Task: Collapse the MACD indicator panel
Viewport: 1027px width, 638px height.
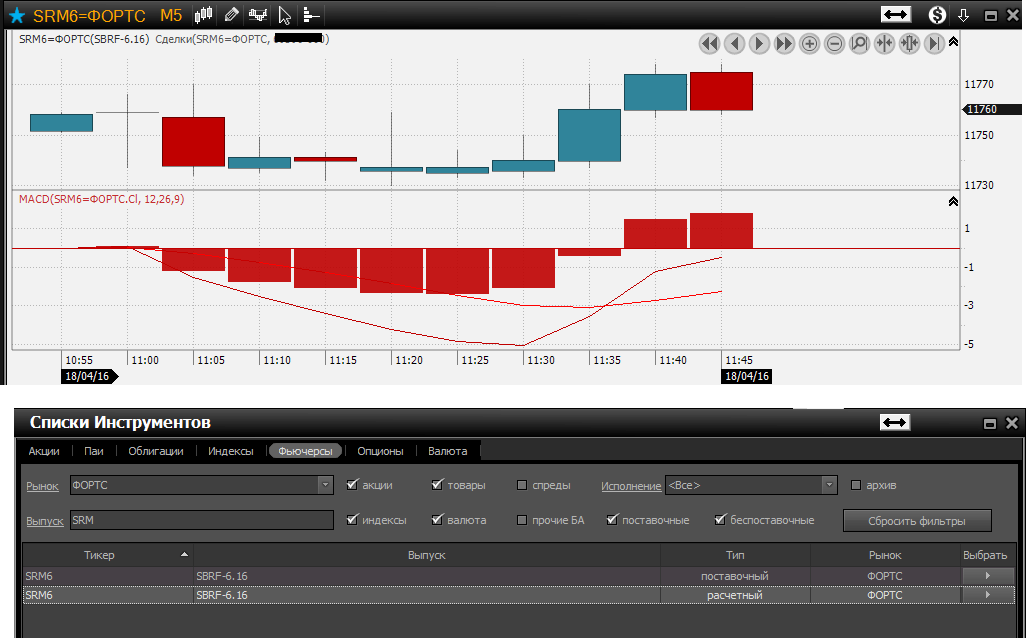Action: tap(953, 201)
